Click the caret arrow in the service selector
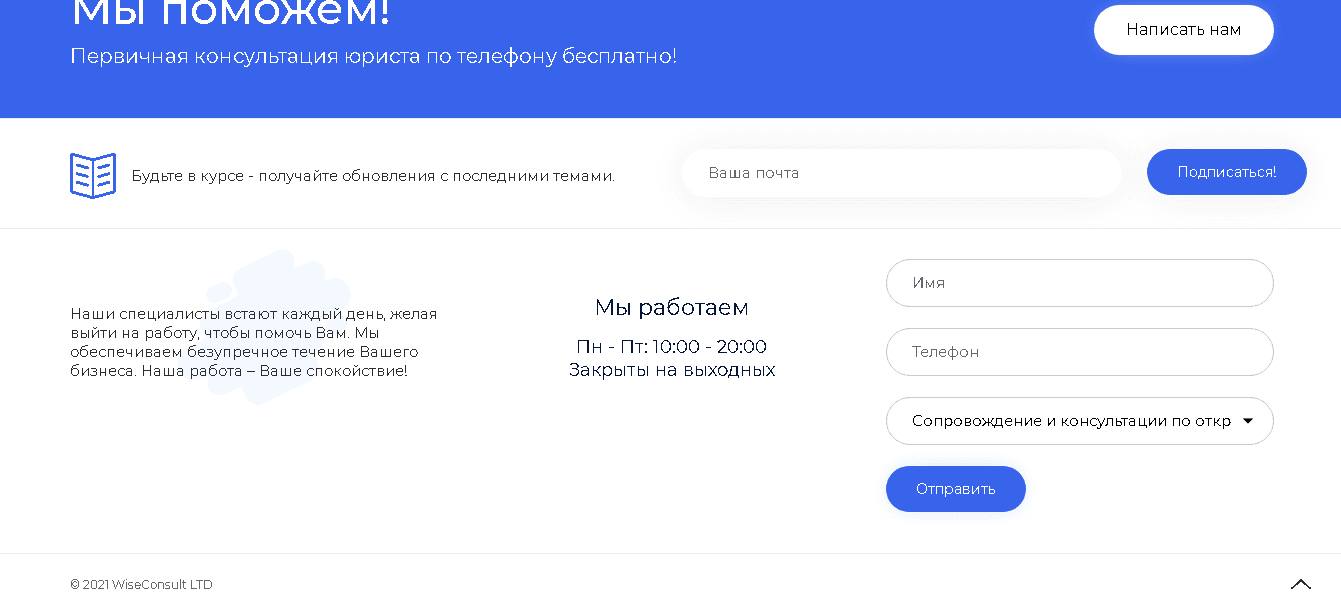Image resolution: width=1341 pixels, height=614 pixels. coord(1247,421)
